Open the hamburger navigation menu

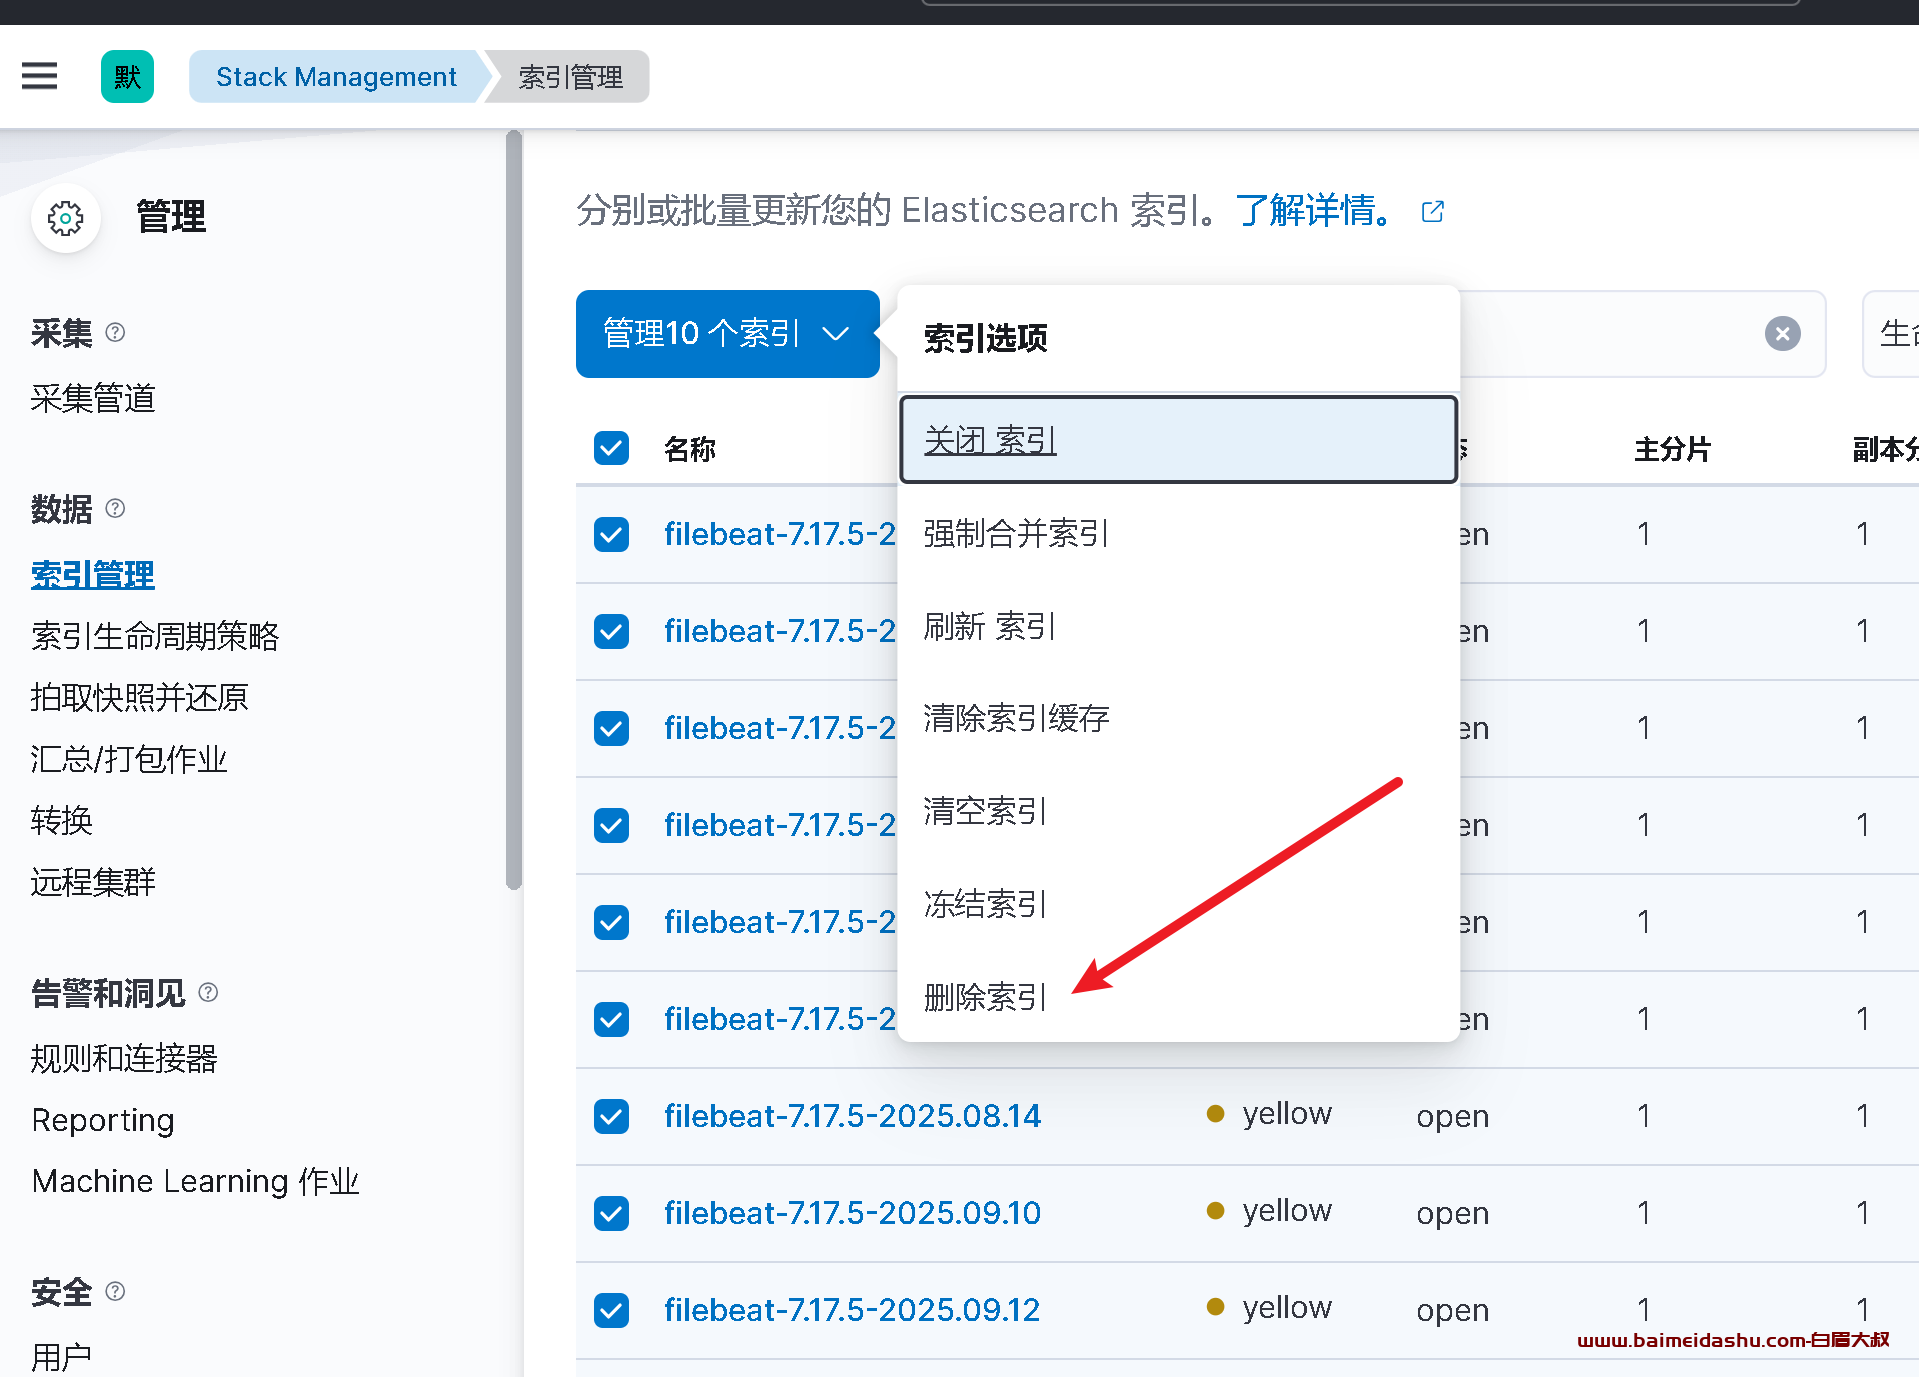point(40,76)
